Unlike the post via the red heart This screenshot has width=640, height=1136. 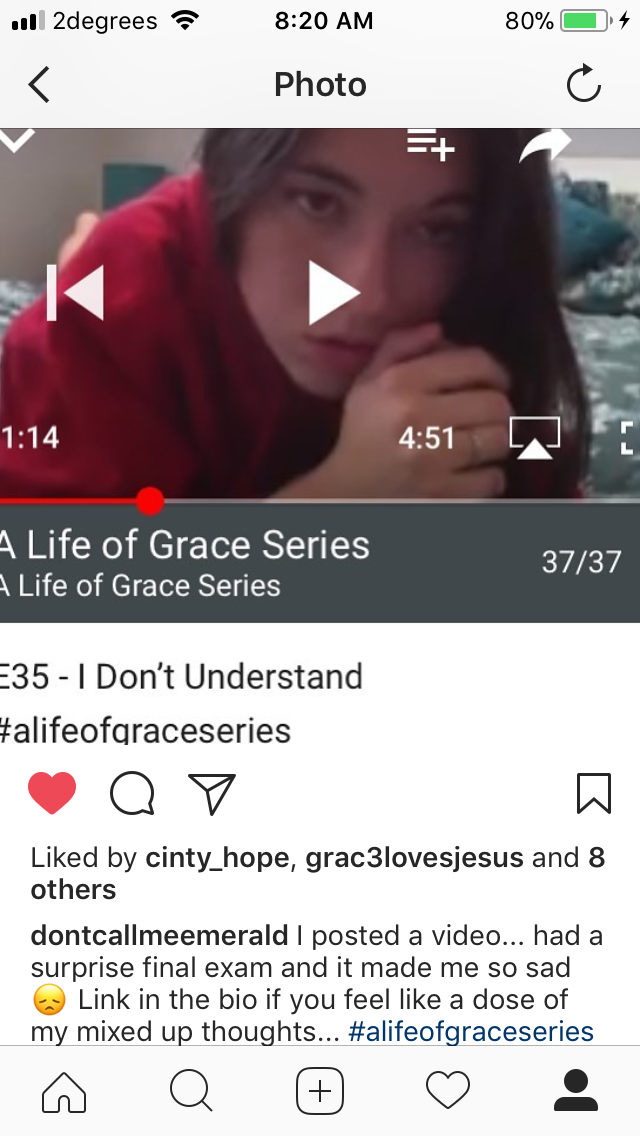52,793
